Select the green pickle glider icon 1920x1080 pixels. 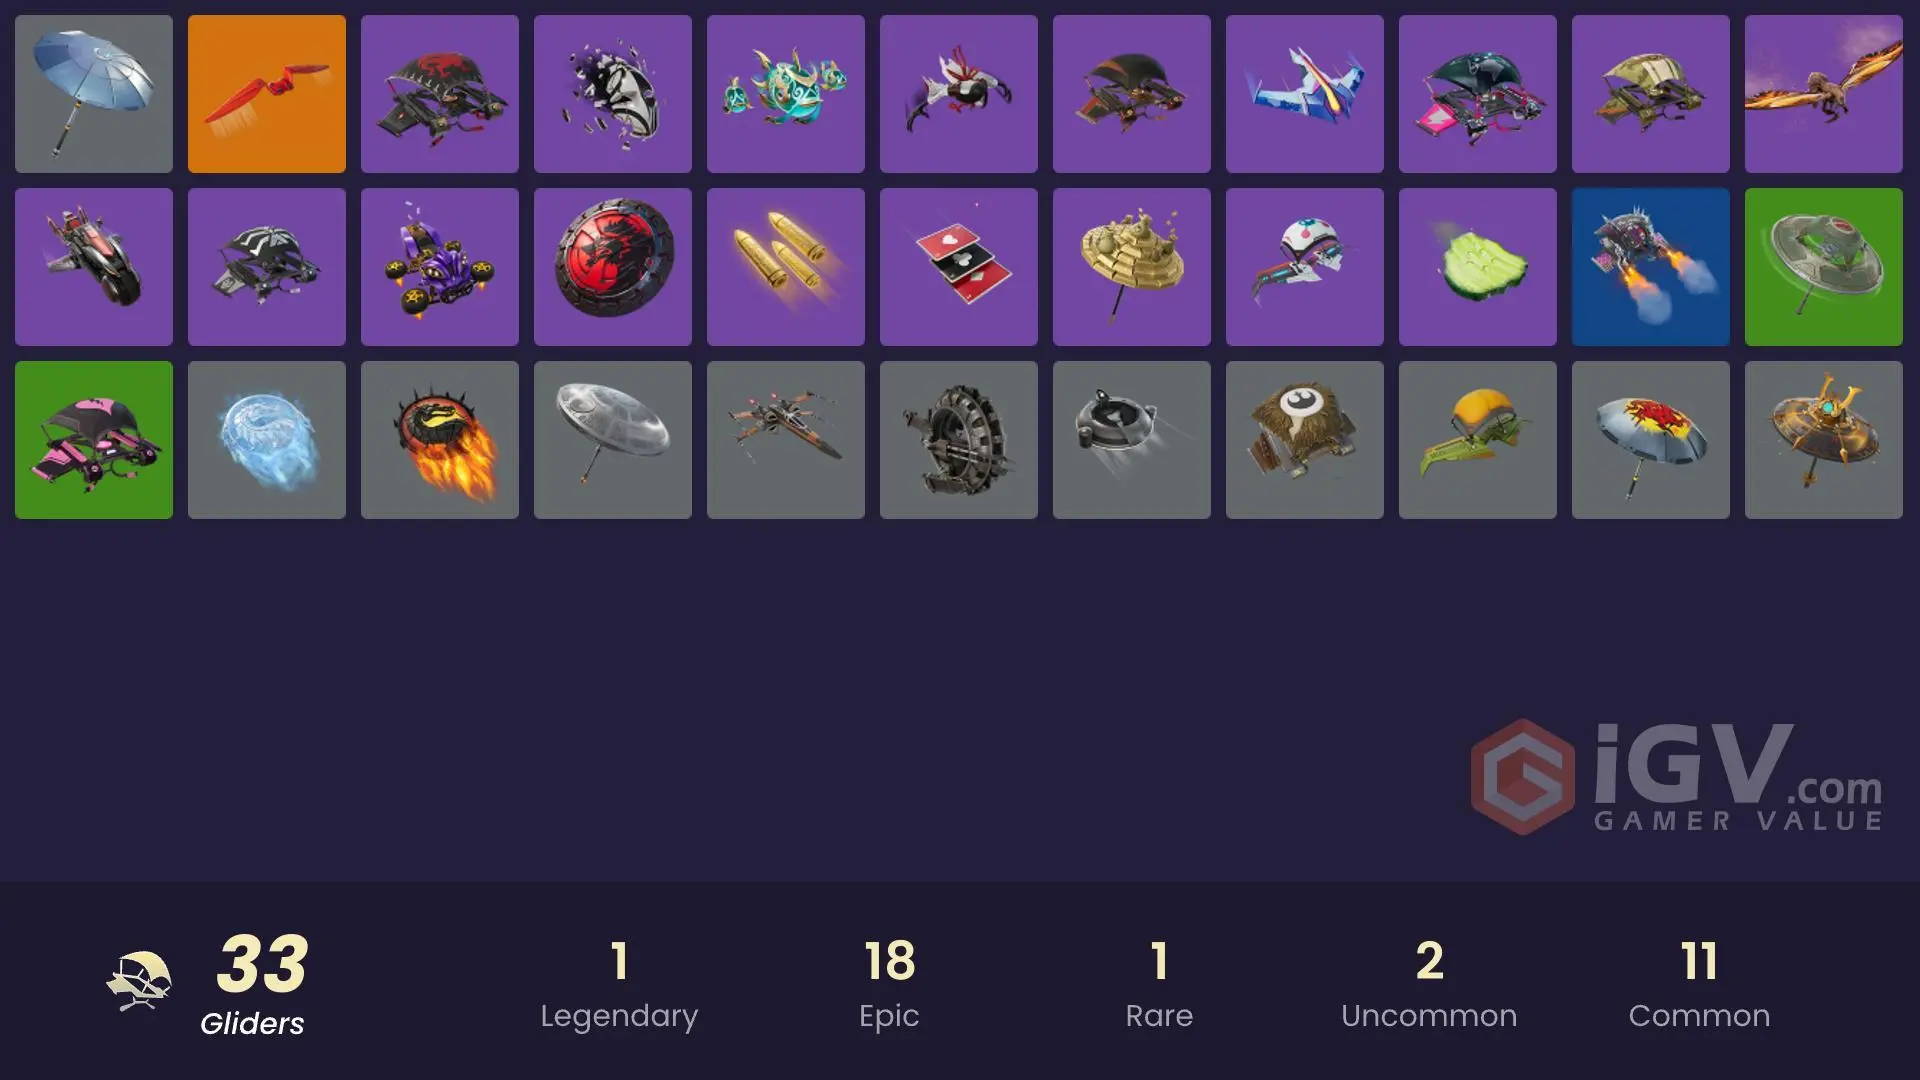click(x=1478, y=267)
